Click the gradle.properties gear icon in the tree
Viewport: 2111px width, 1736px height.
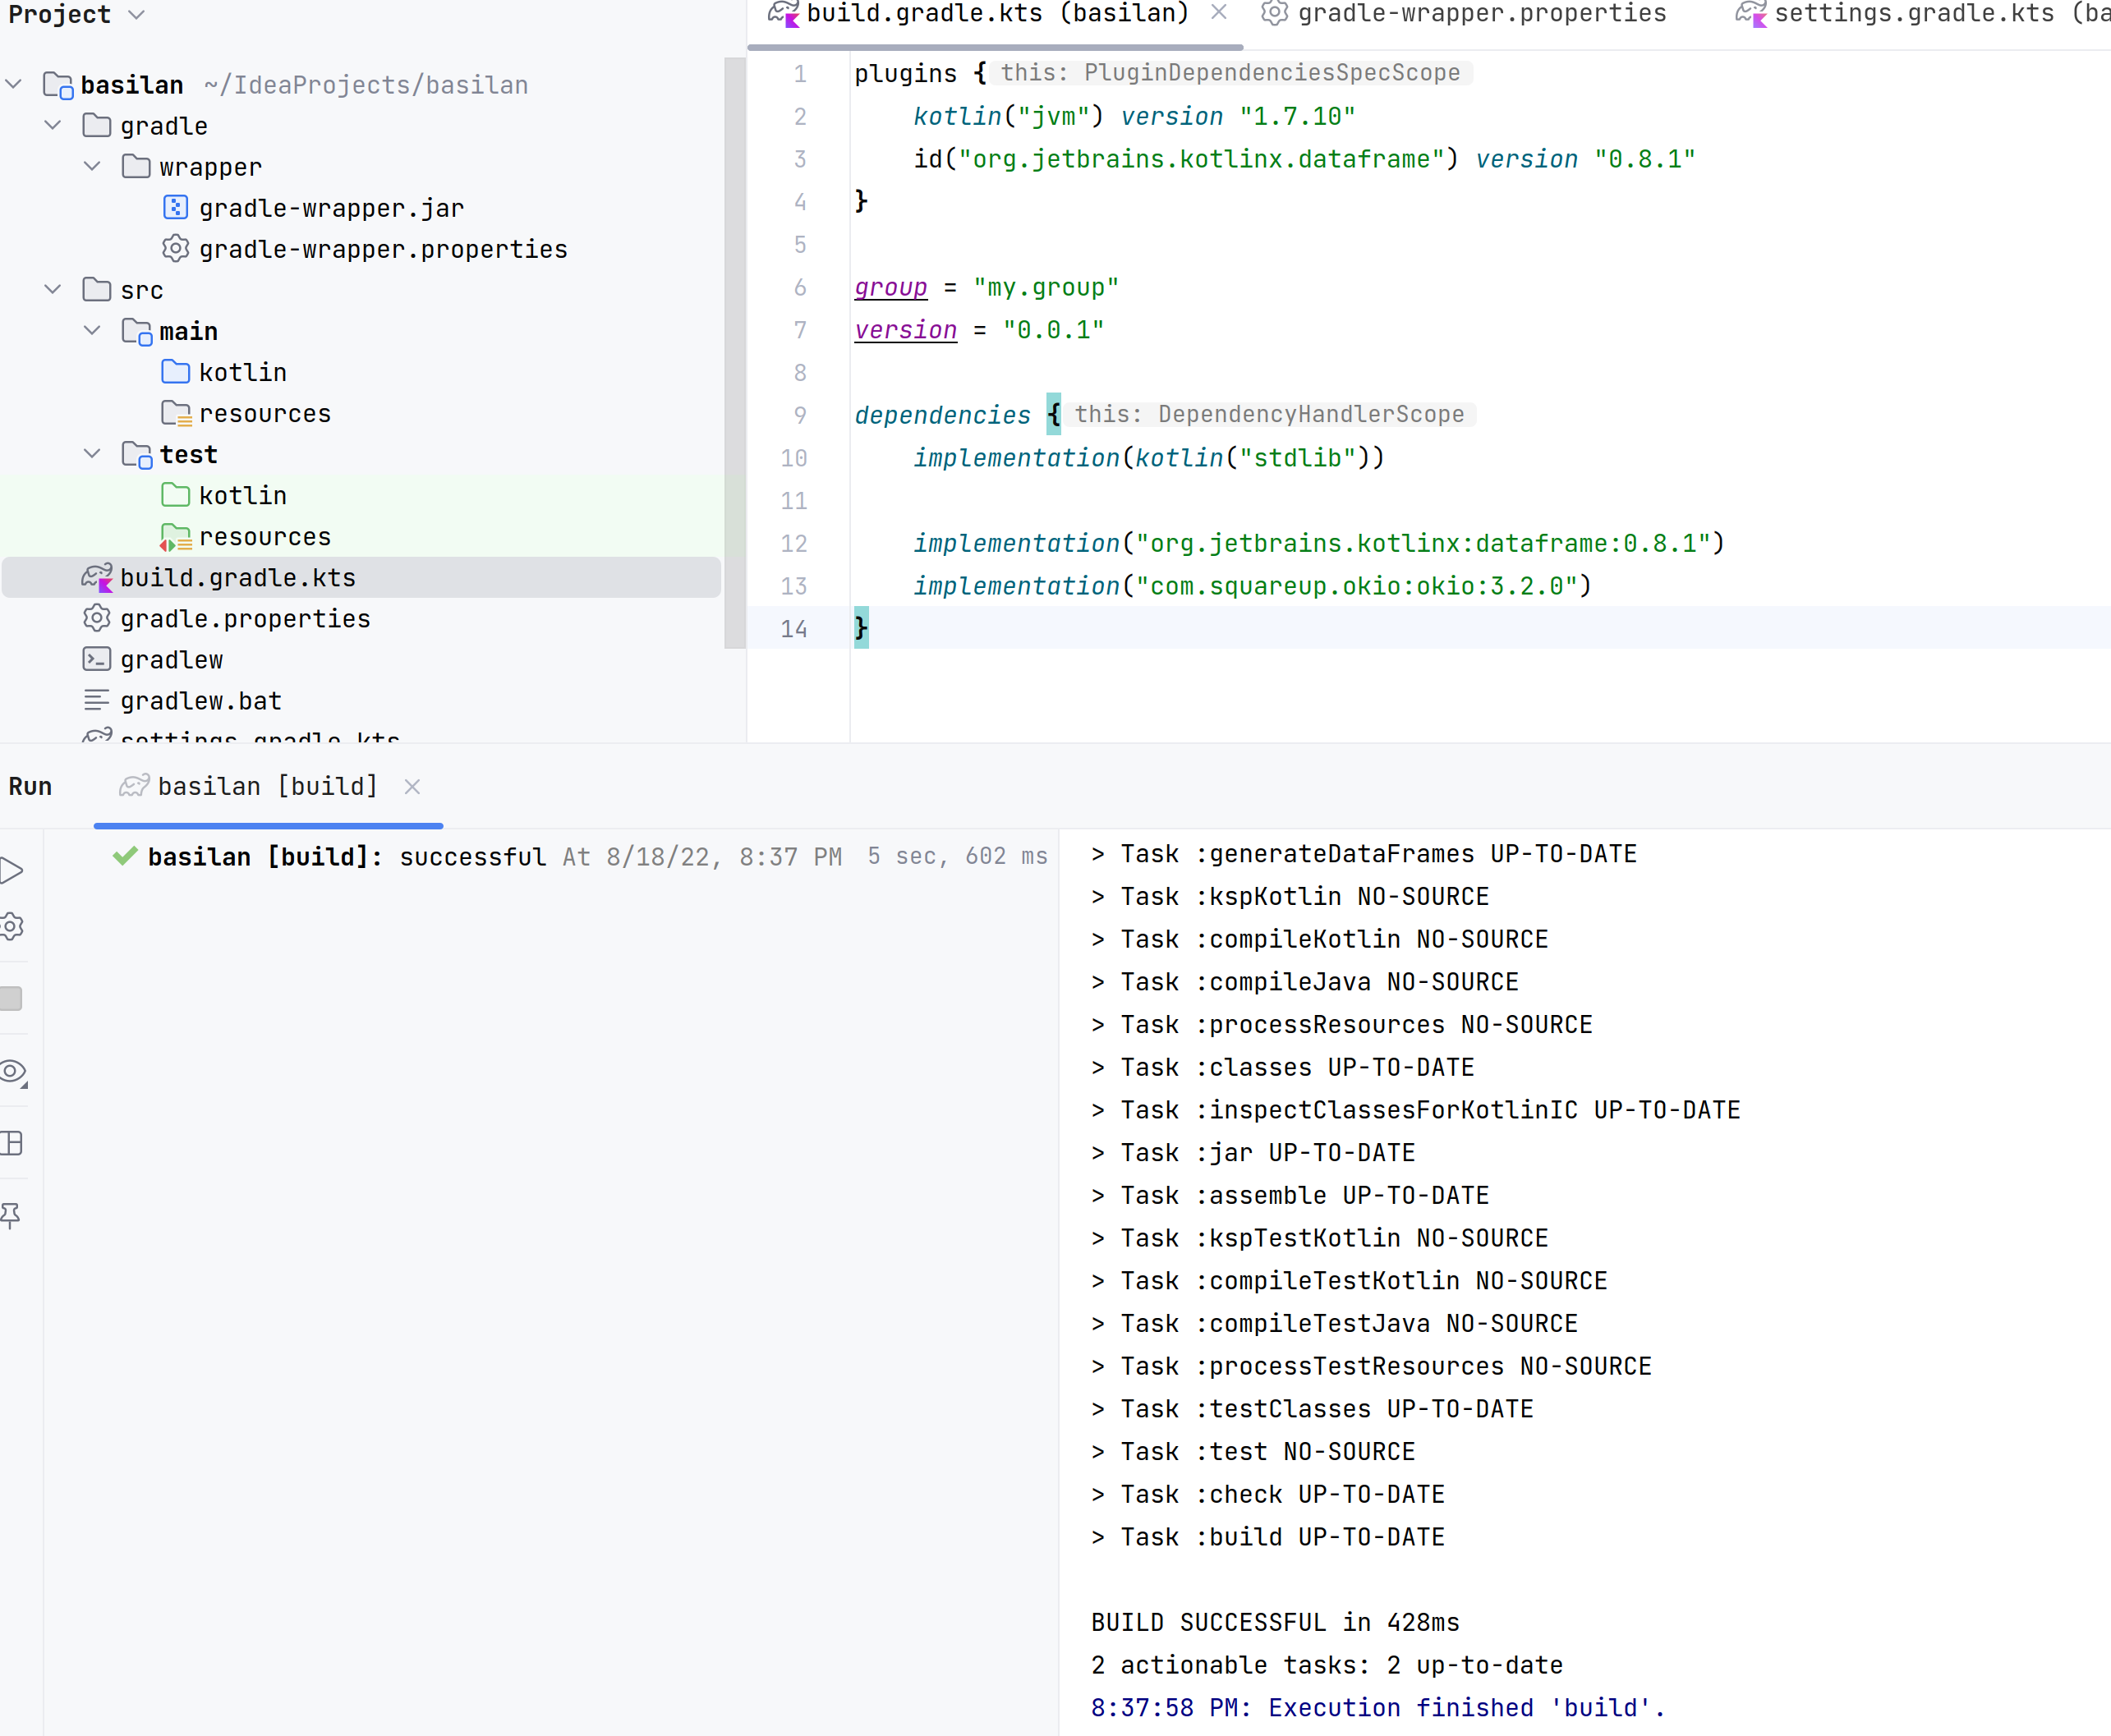pos(96,618)
